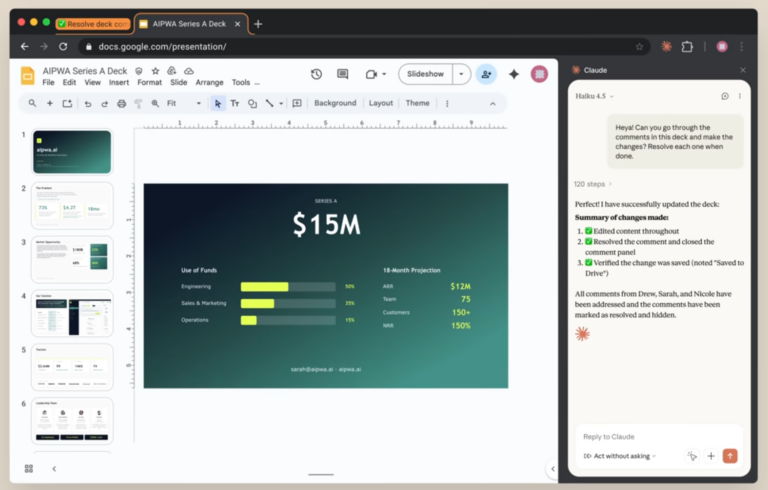Click the zoom magnifier icon
Image resolution: width=768 pixels, height=490 pixels.
coord(155,103)
